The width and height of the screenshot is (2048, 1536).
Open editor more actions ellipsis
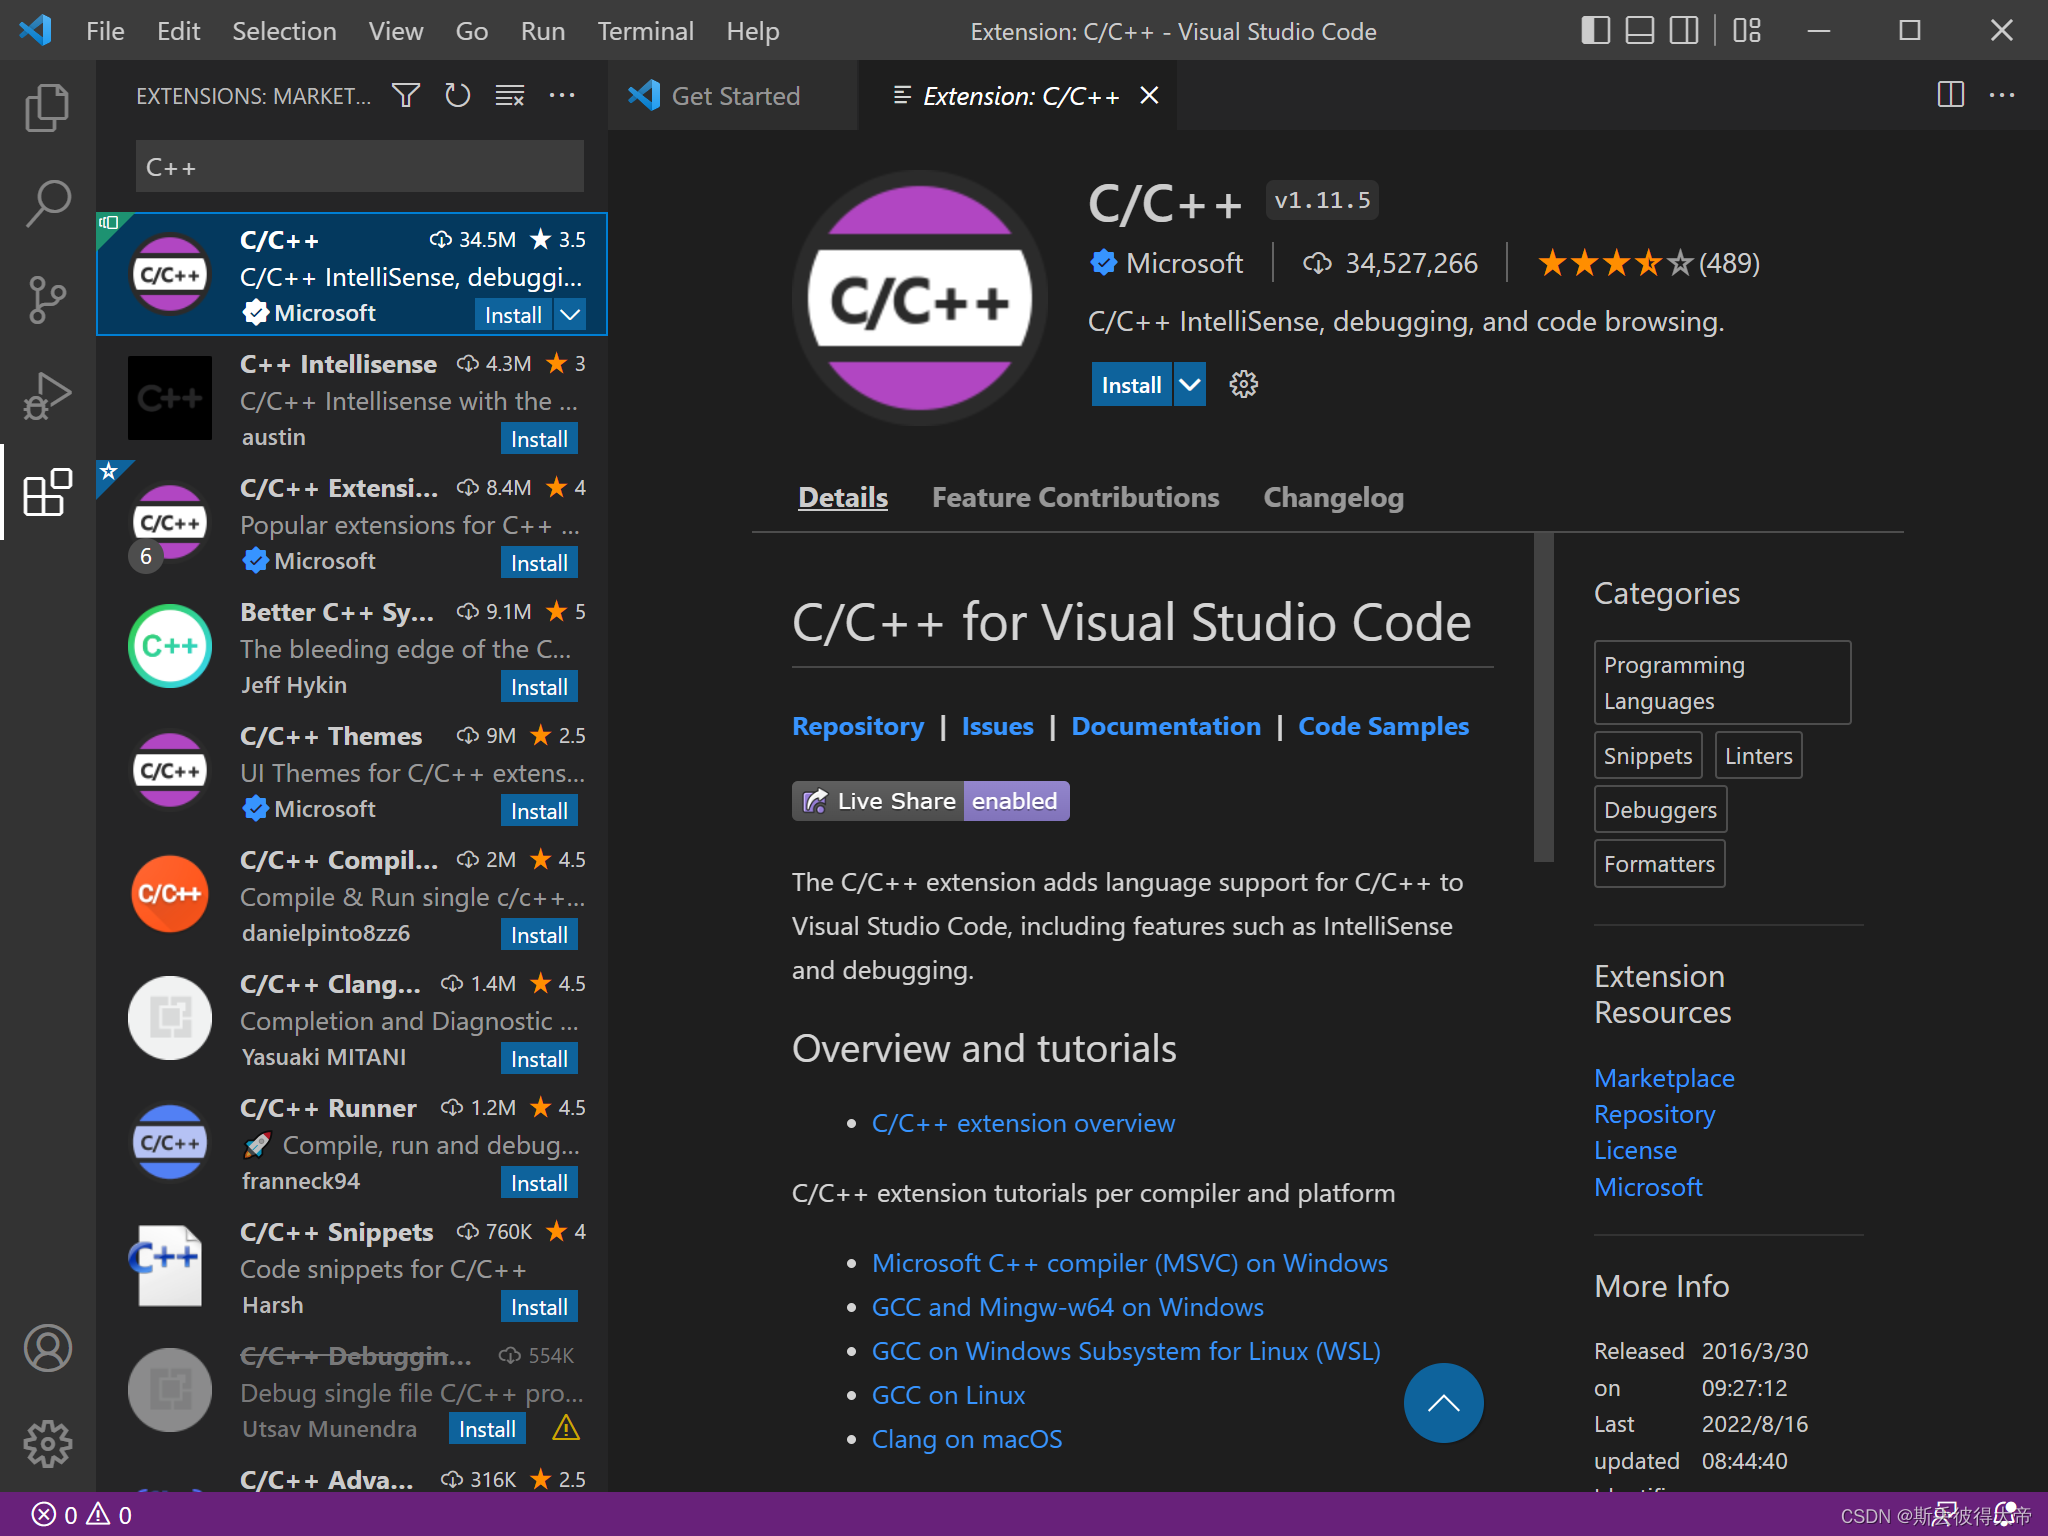[2002, 95]
